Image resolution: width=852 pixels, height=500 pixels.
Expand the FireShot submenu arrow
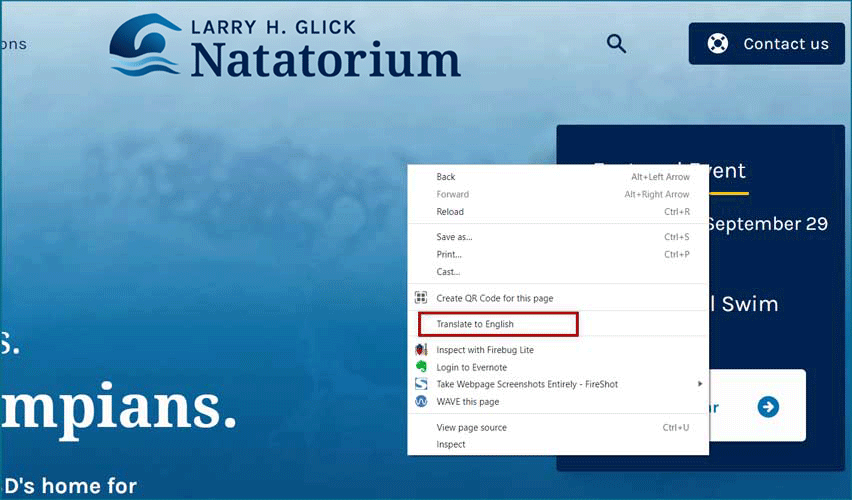(x=700, y=384)
